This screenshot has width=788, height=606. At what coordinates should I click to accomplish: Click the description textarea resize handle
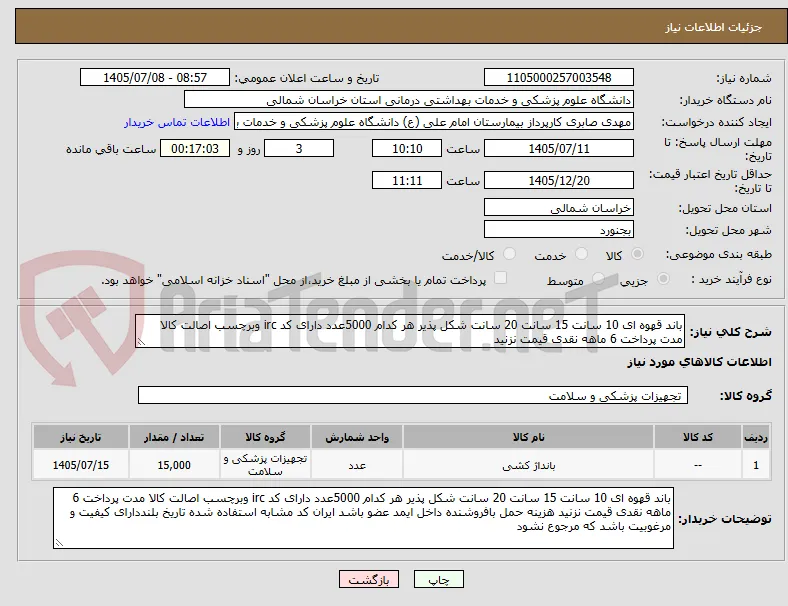coord(141,342)
